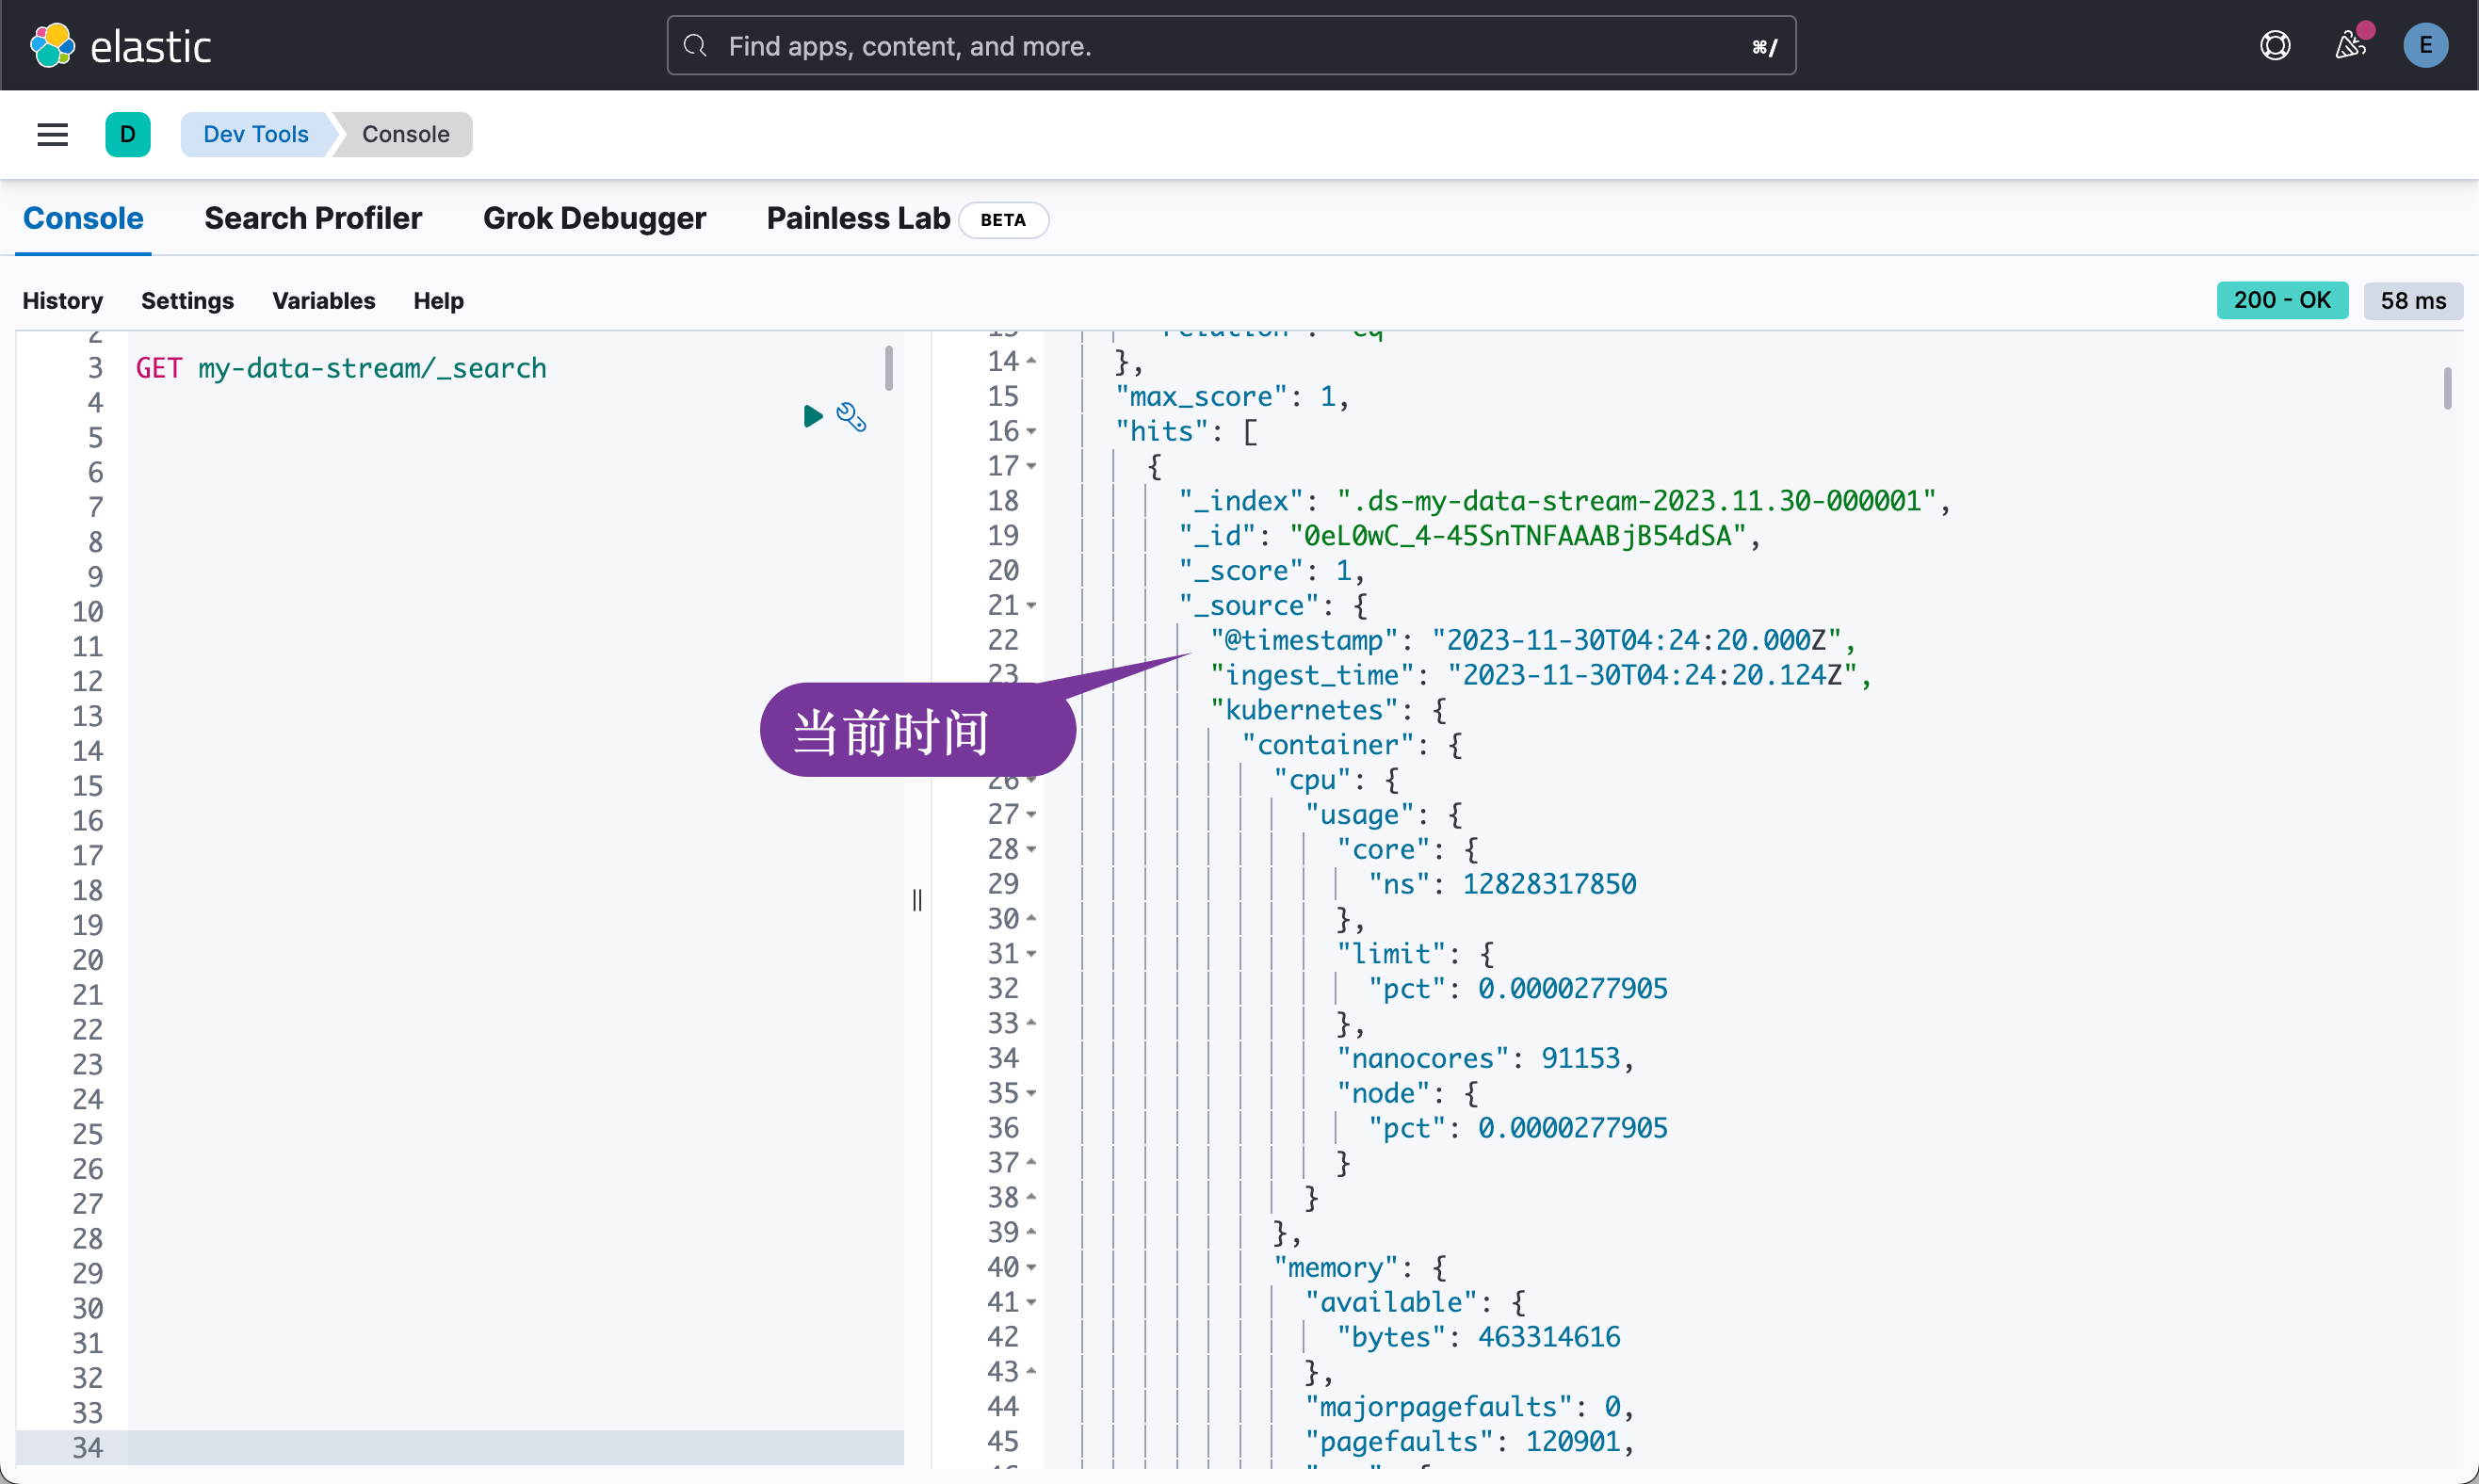This screenshot has width=2479, height=1484.
Task: Collapse the hits array at line 16
Action: click(1032, 431)
